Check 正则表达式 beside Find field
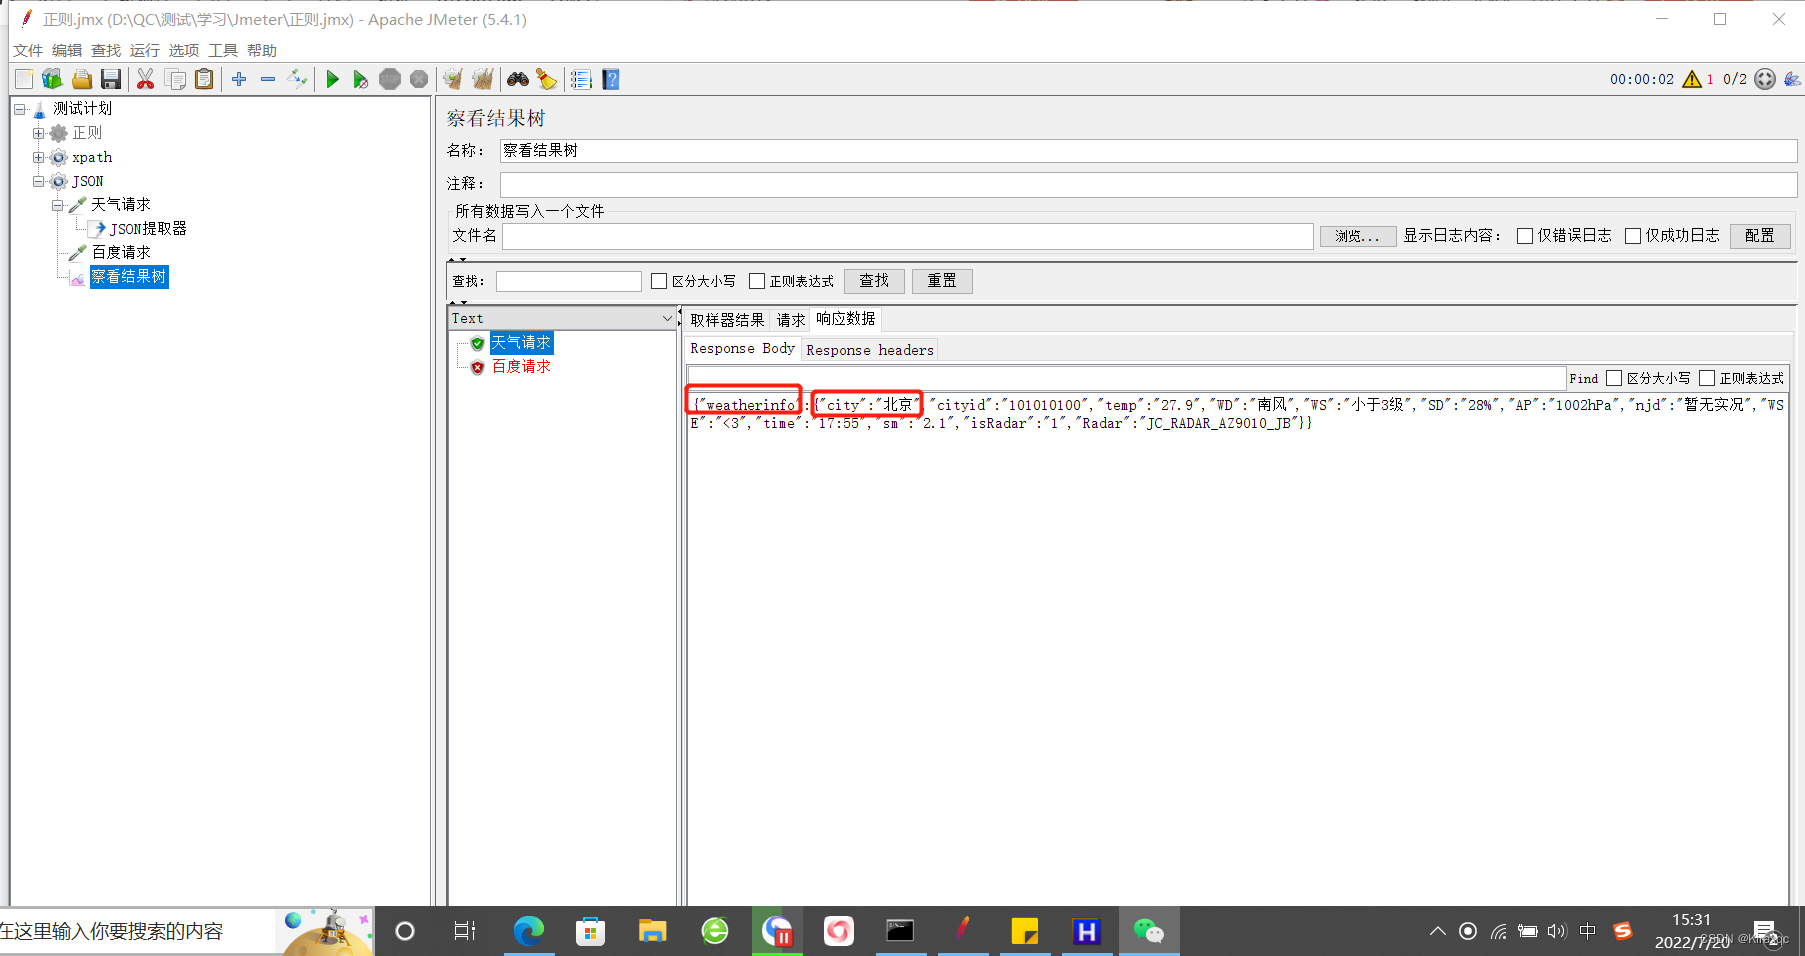 (1707, 378)
